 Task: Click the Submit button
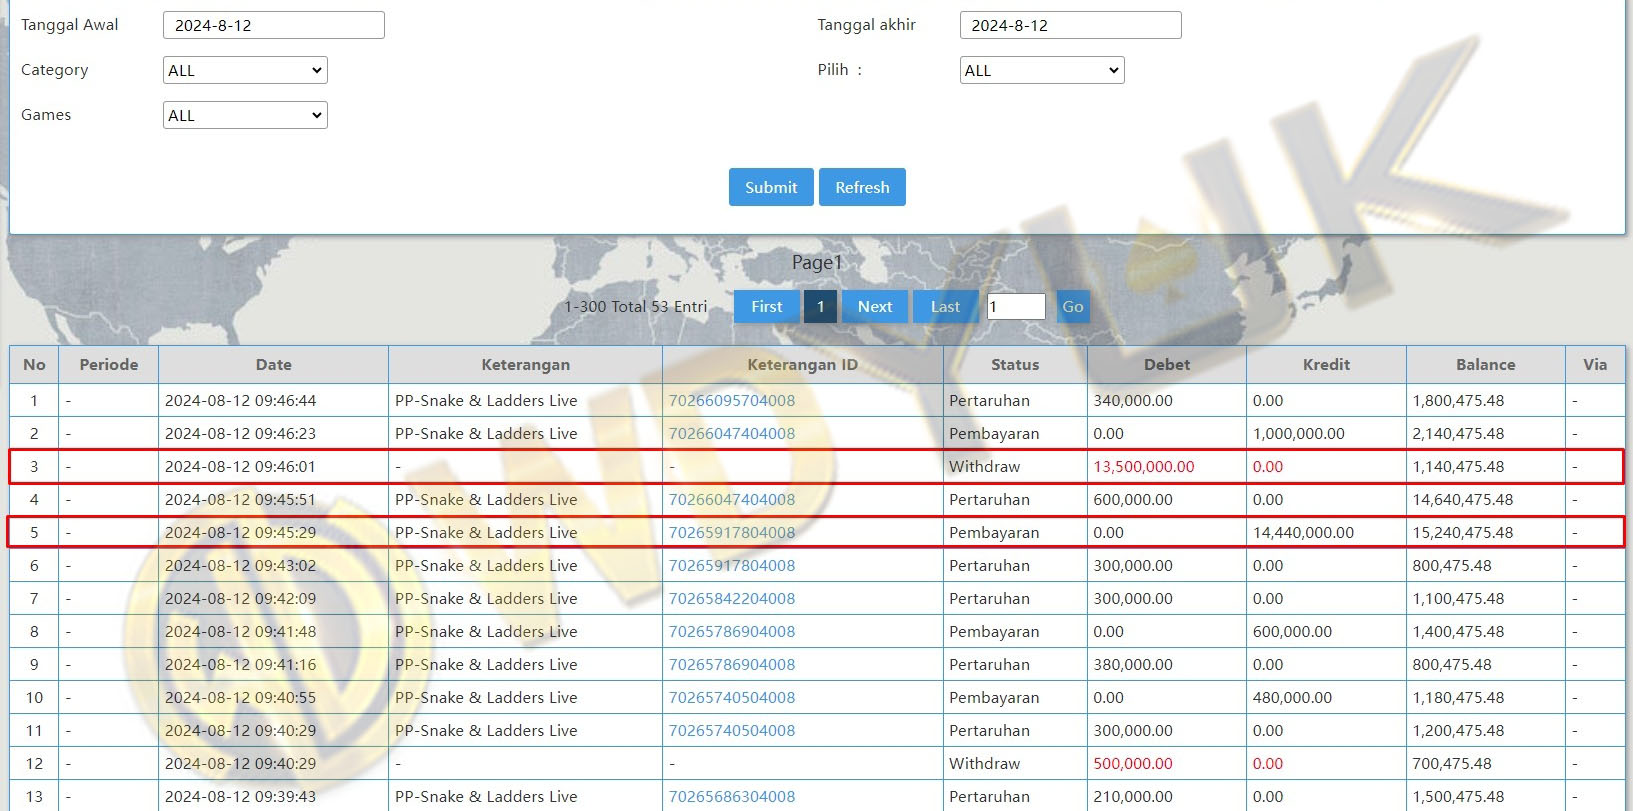pos(771,187)
